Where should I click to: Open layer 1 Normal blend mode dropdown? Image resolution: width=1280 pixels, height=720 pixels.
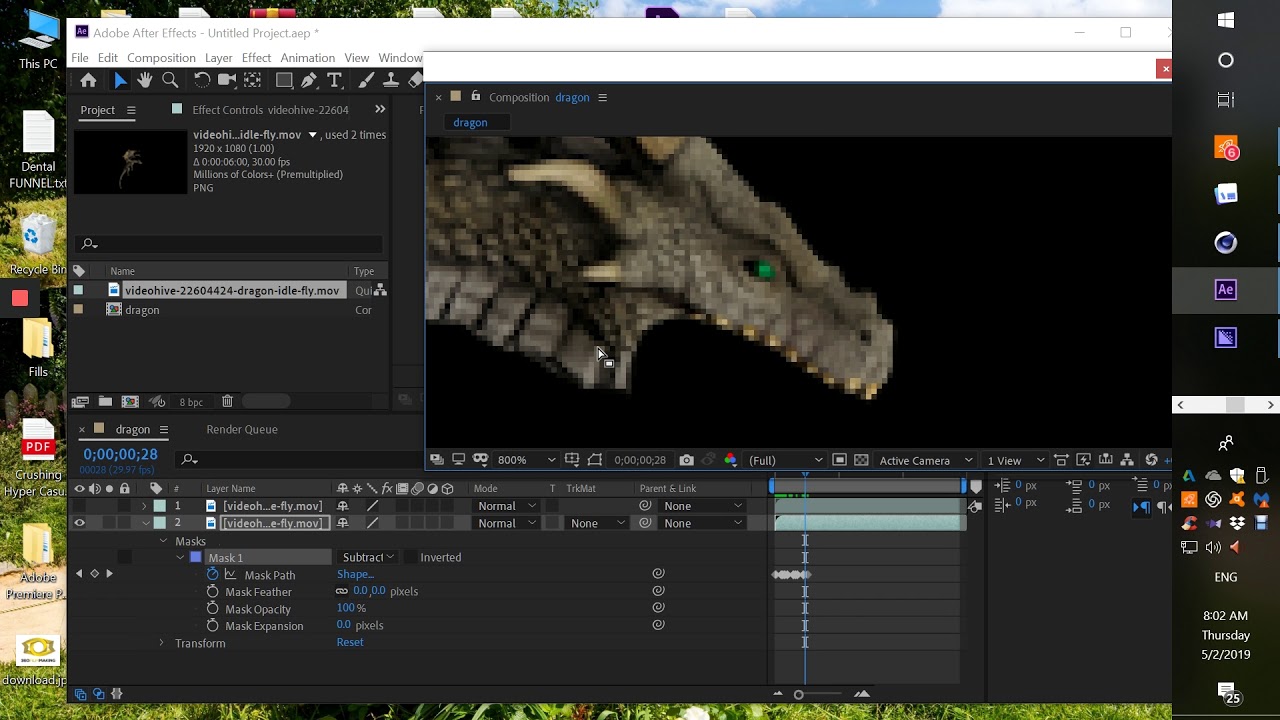coord(509,506)
